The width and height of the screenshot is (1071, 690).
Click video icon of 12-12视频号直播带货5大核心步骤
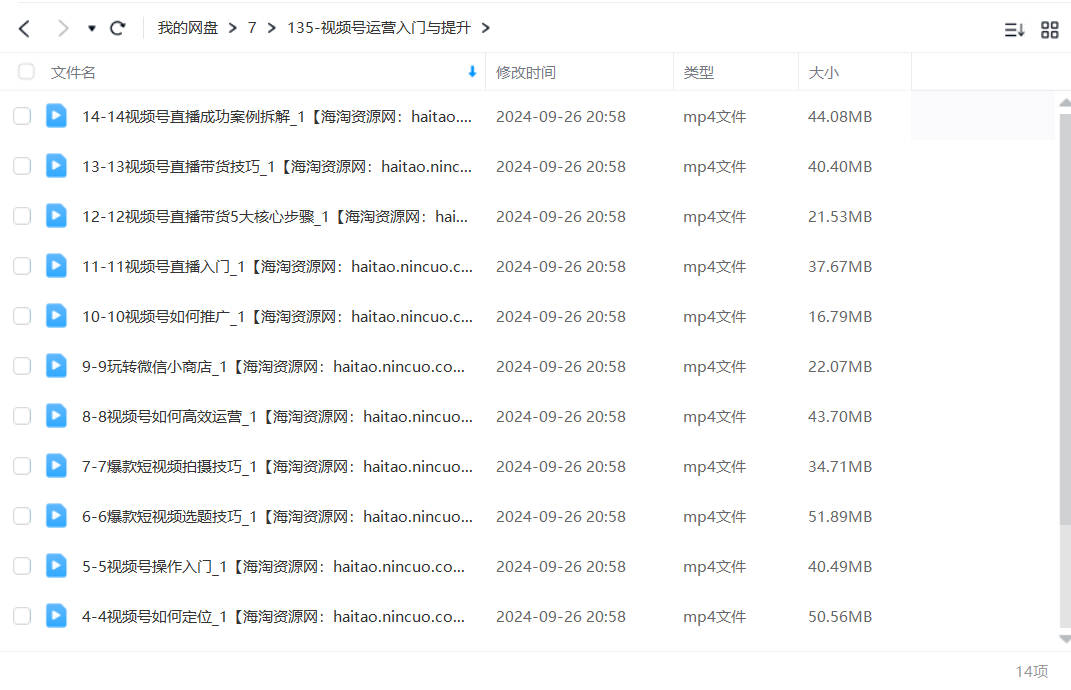[x=56, y=215]
